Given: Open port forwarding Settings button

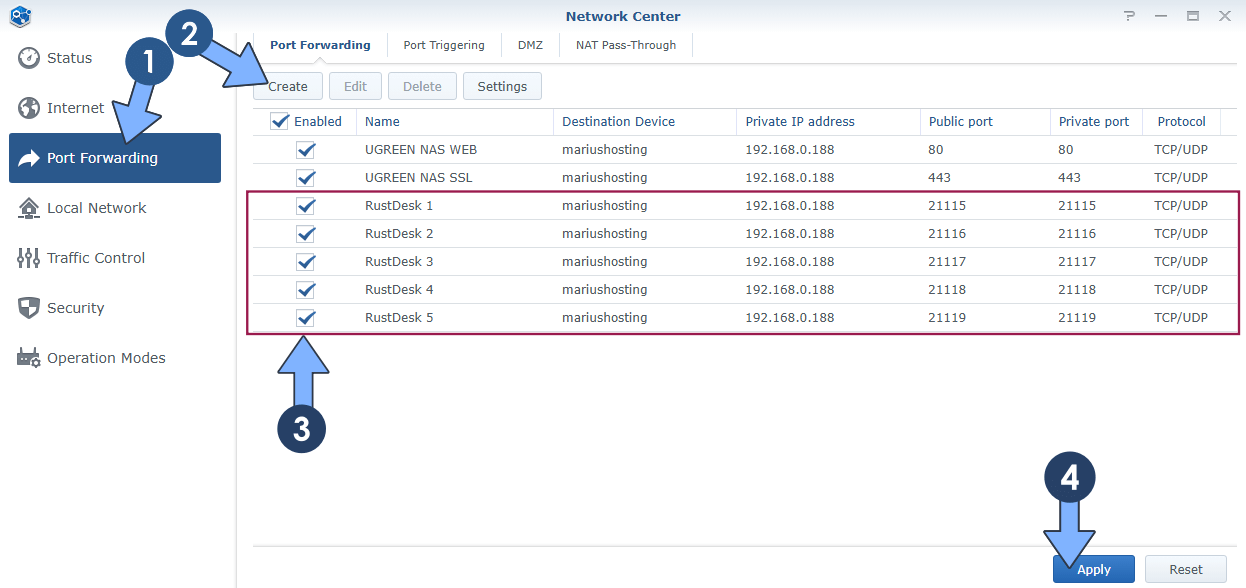Looking at the screenshot, I should pos(502,87).
